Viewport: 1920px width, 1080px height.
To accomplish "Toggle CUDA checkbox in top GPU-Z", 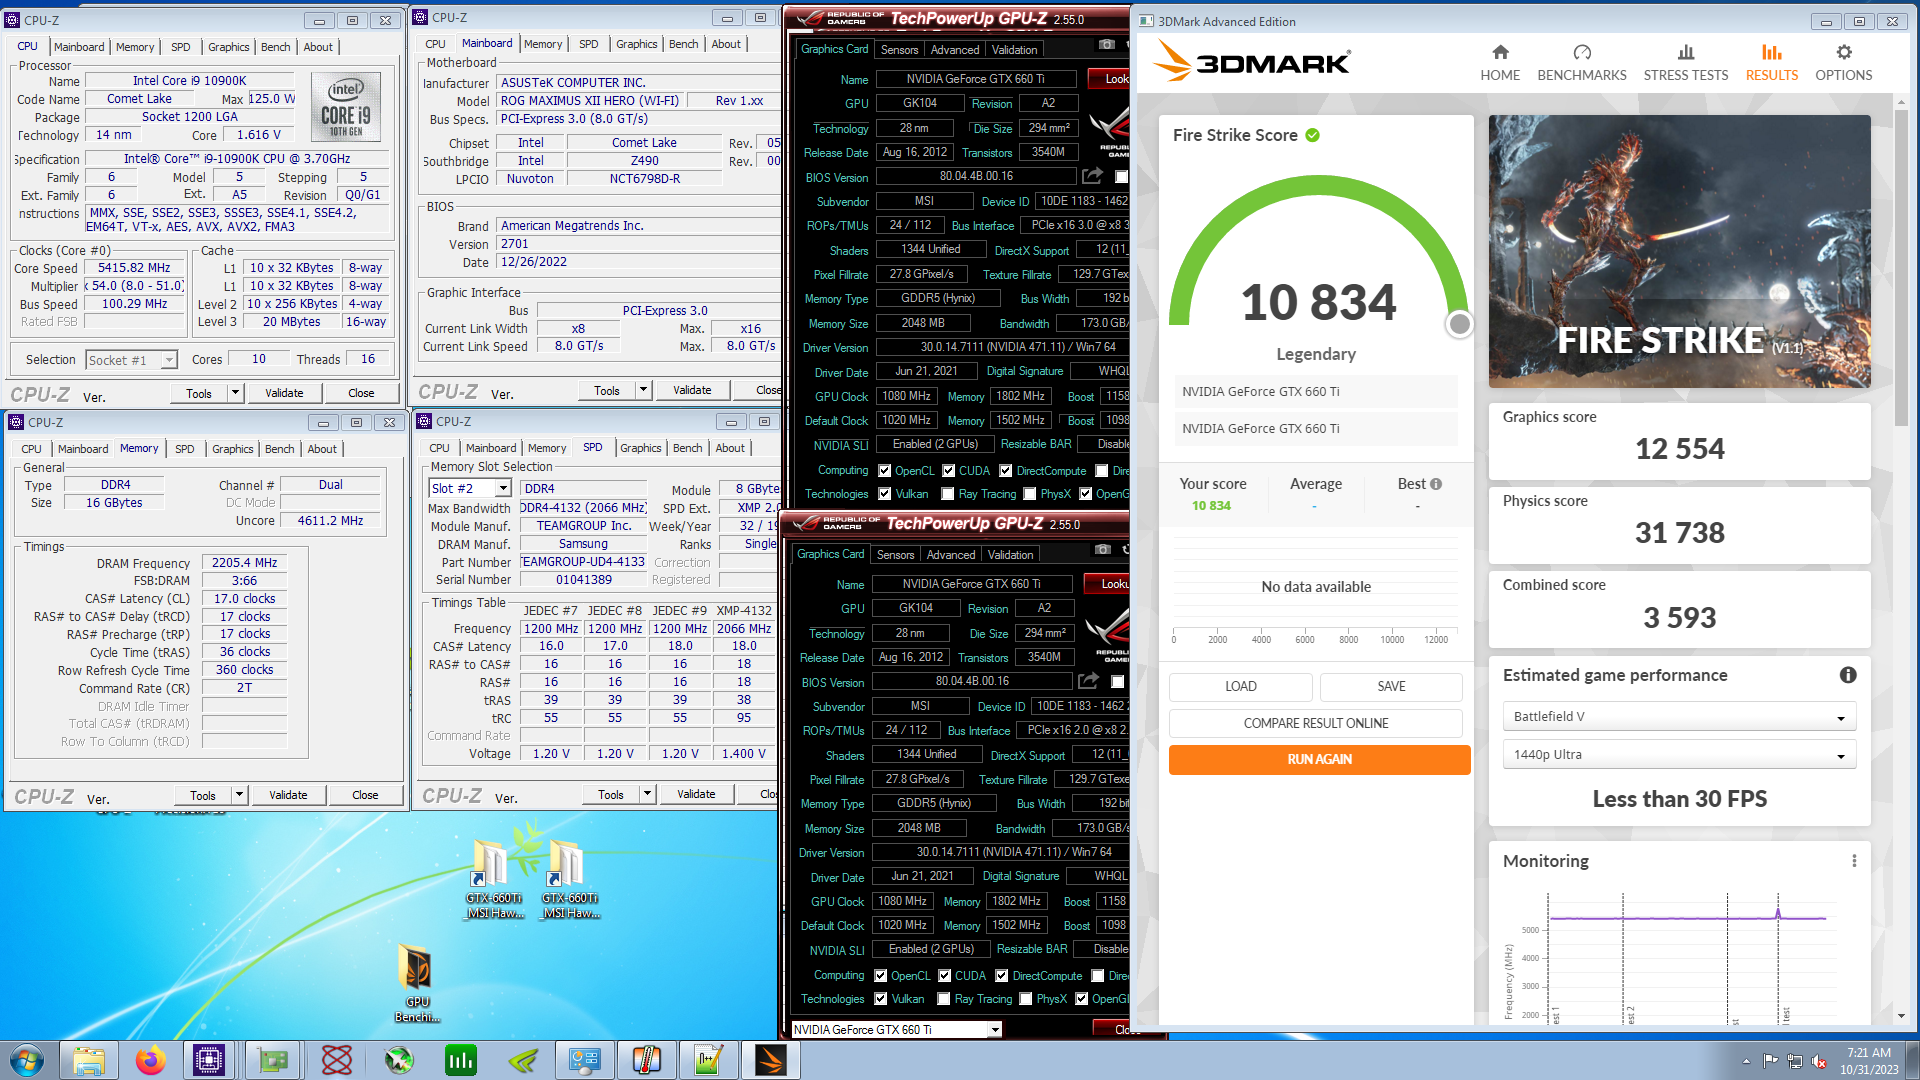I will click(x=948, y=471).
